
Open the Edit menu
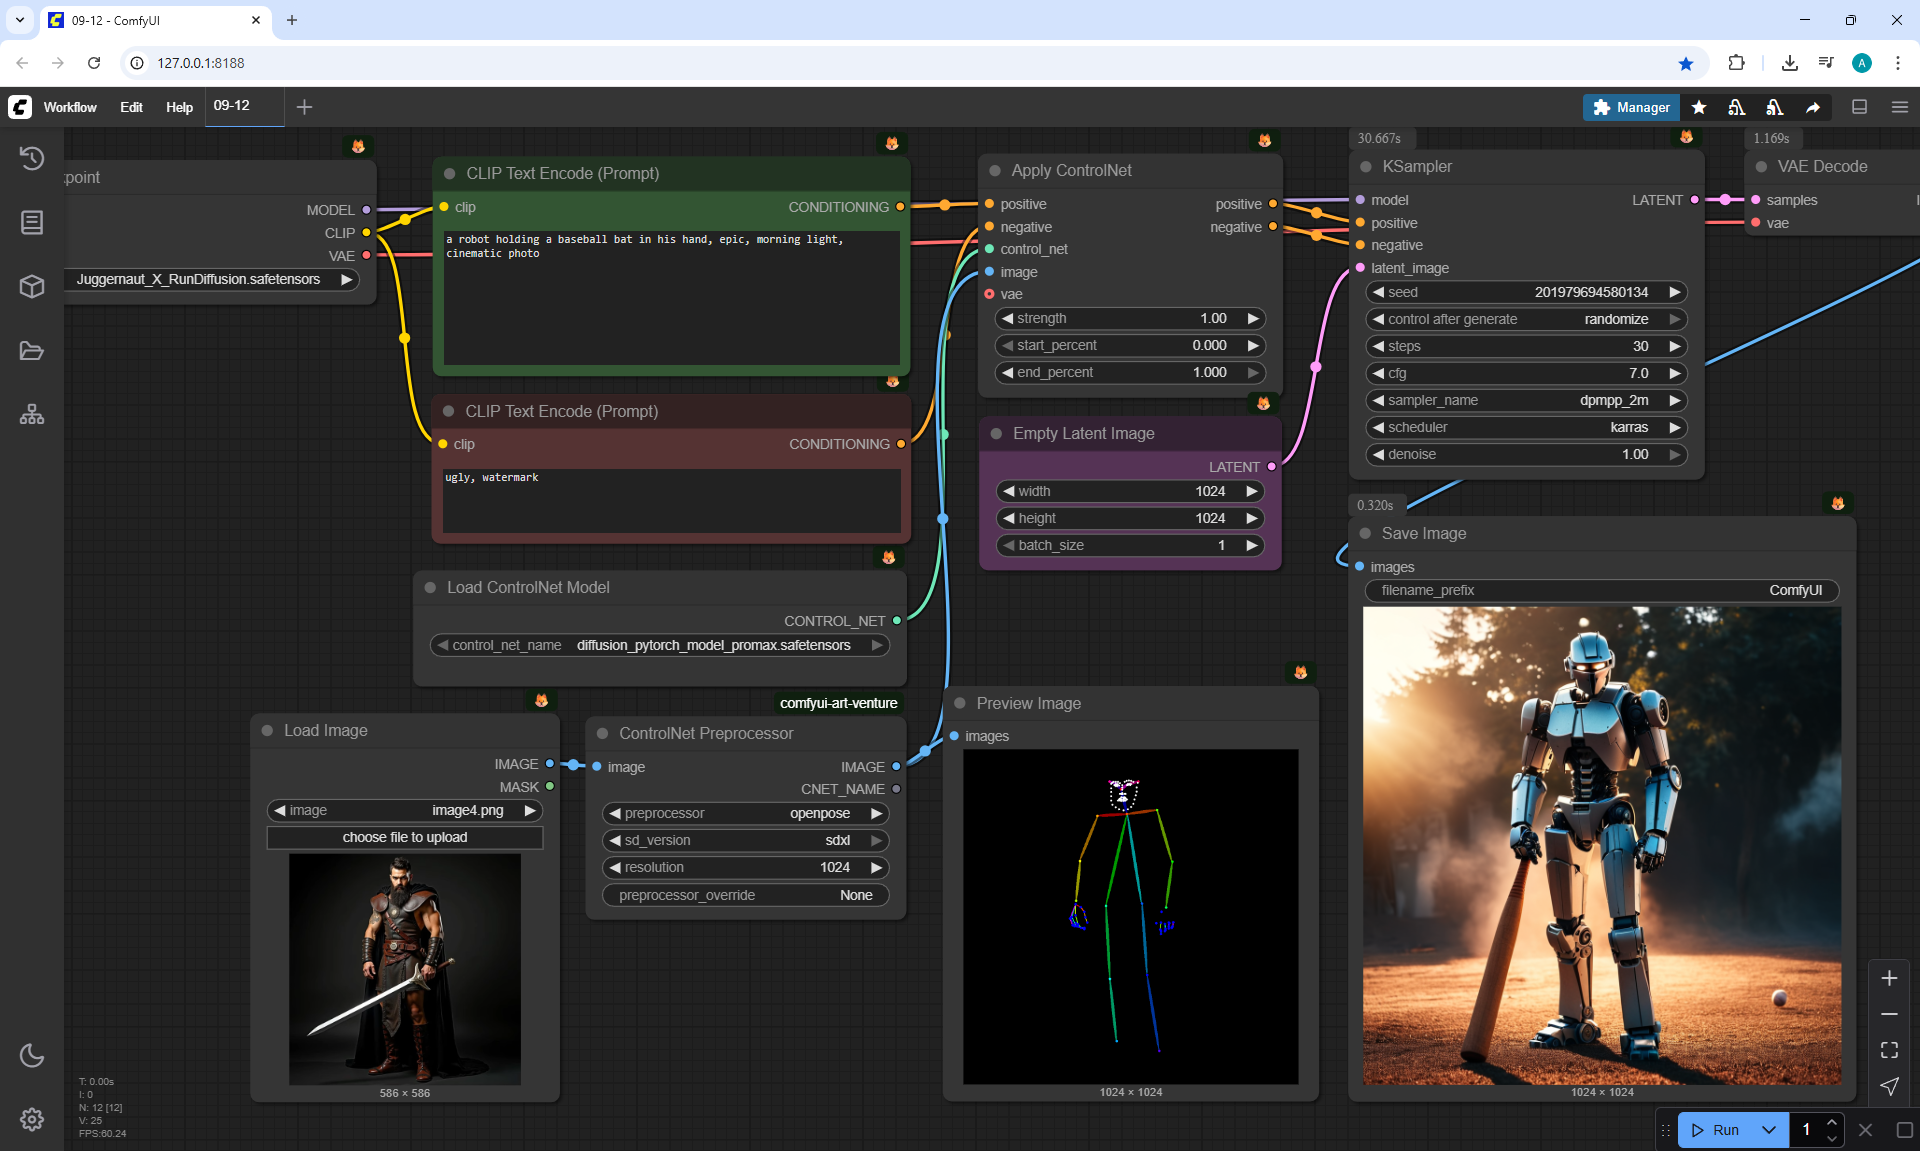point(131,107)
